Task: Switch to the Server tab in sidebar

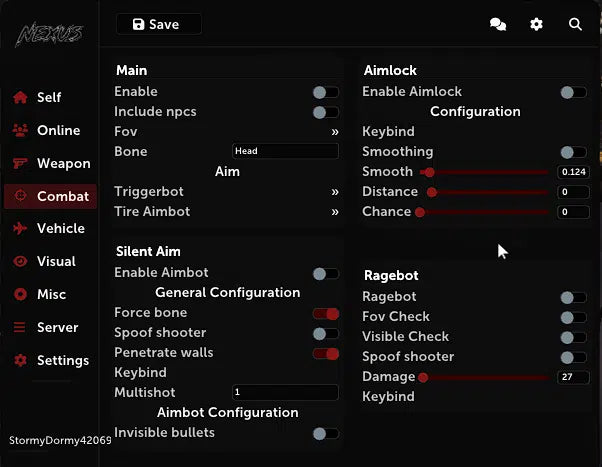Action: click(57, 328)
